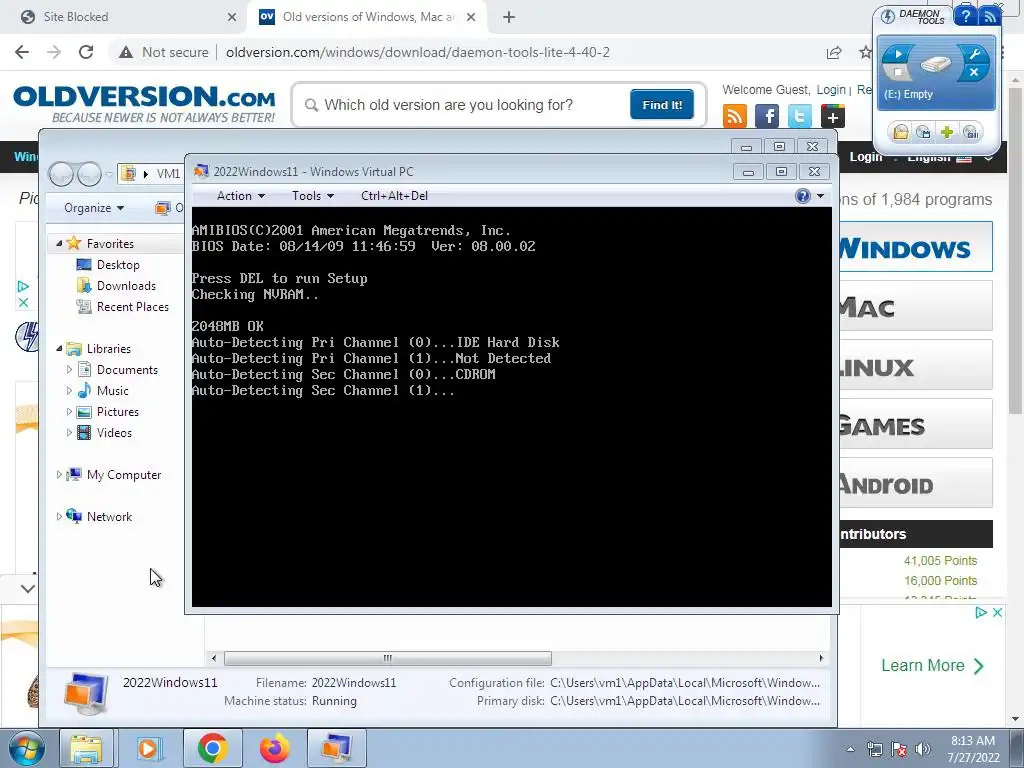Collapse the Favorites tree group
Screen dimensions: 1024x768
pyautogui.click(x=59, y=244)
